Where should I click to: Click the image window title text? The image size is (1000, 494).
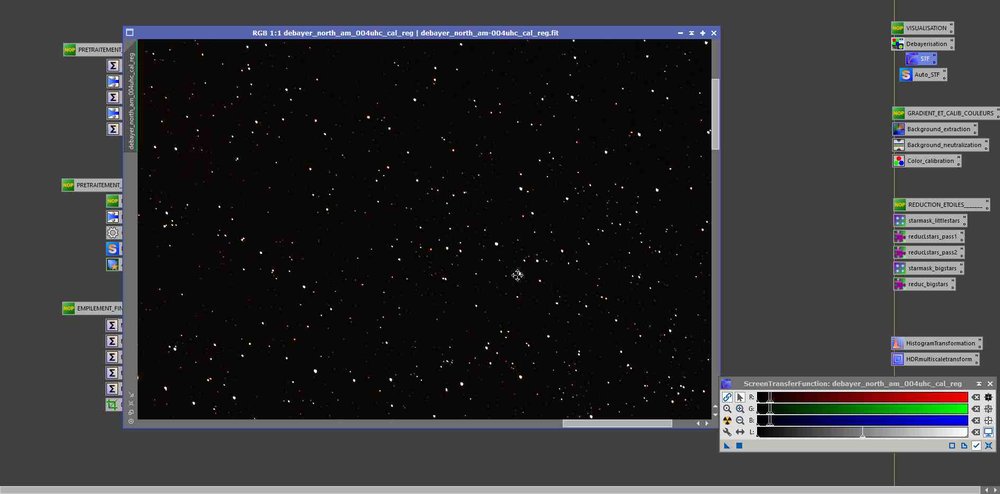(405, 33)
